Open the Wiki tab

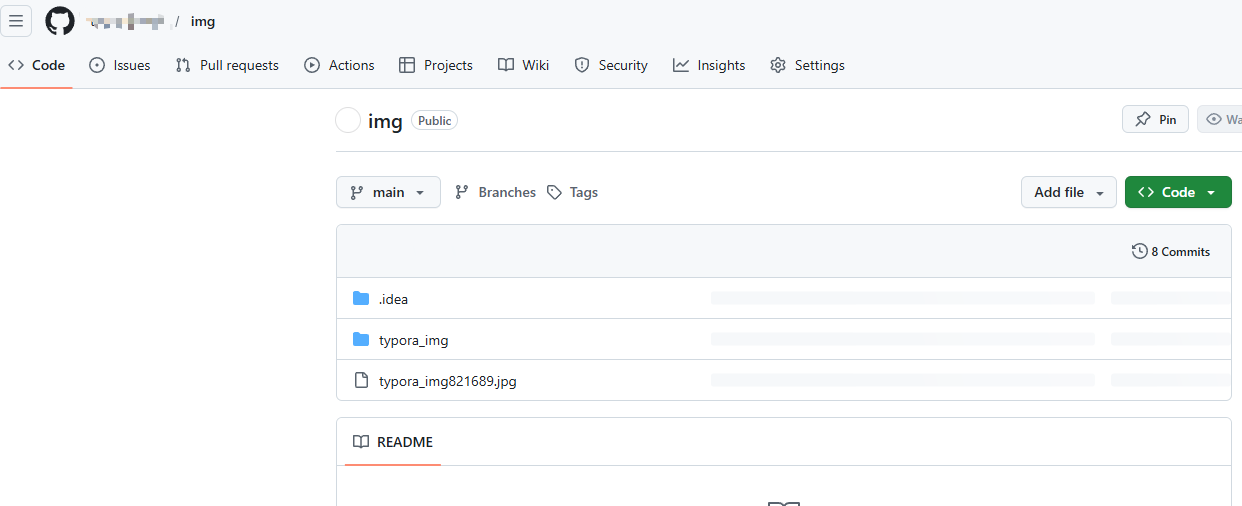tap(524, 65)
